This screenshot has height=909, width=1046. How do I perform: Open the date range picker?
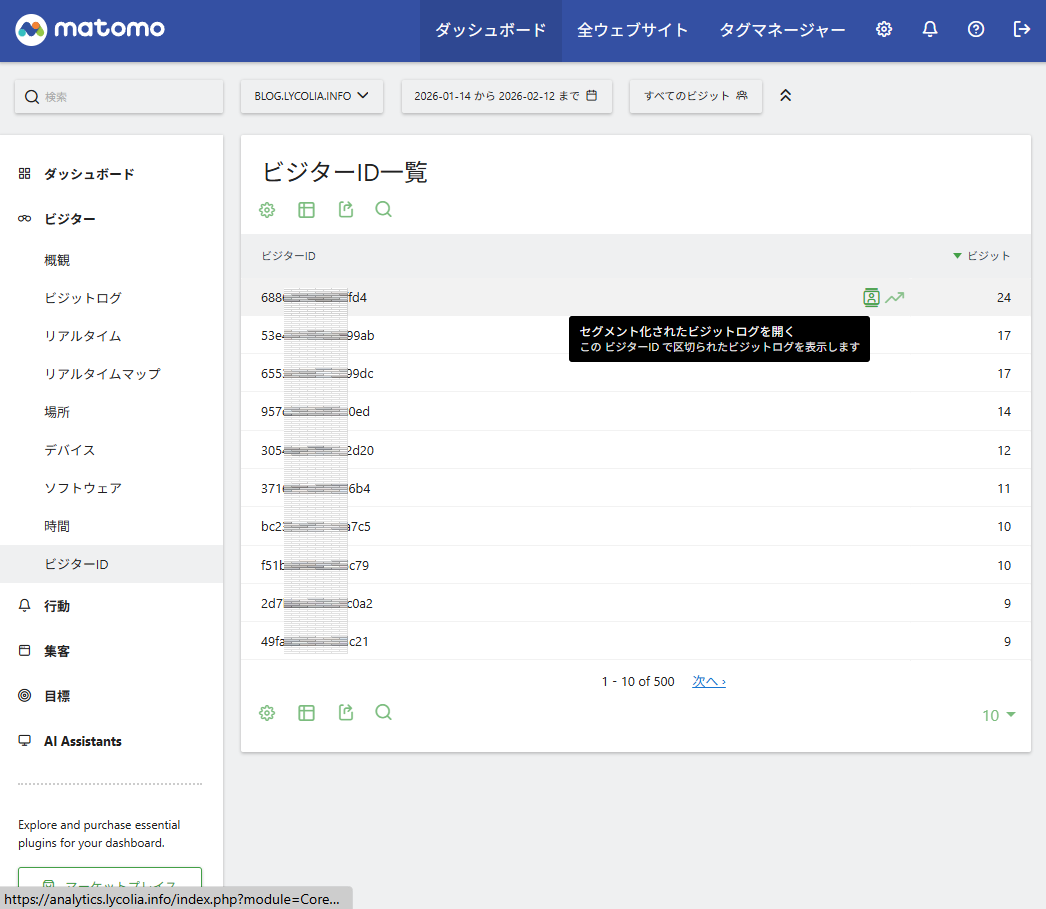506,96
